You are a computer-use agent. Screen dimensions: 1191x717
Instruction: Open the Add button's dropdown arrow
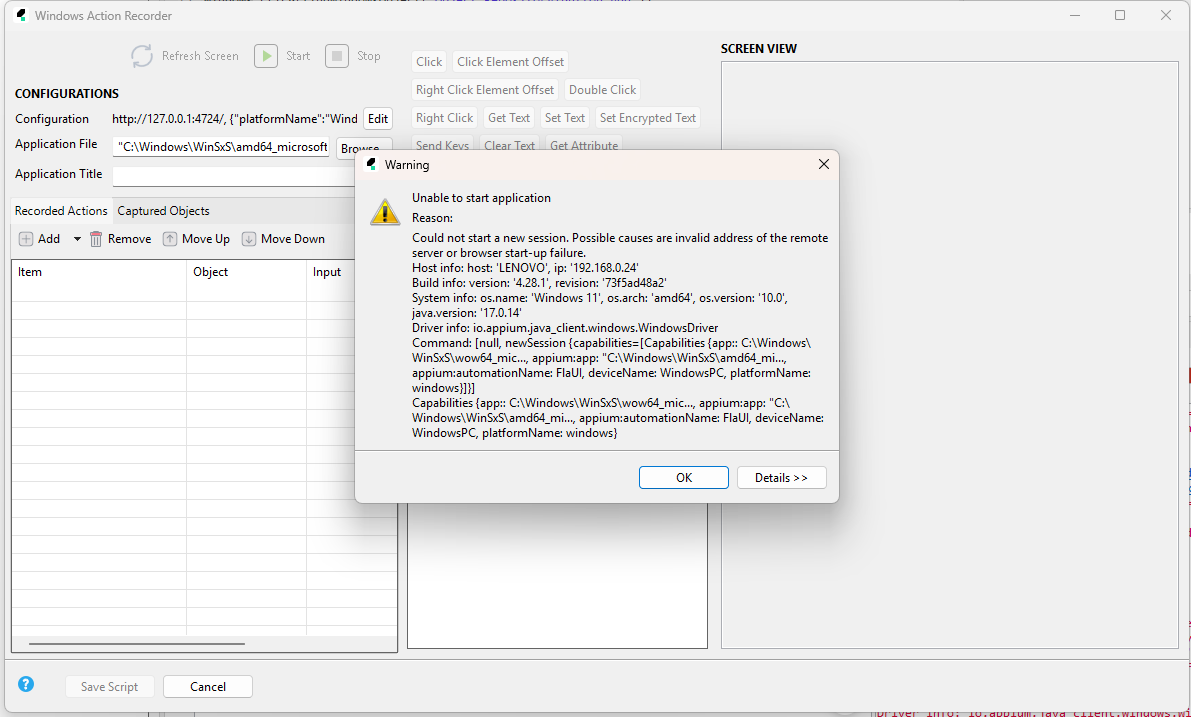[x=77, y=238]
